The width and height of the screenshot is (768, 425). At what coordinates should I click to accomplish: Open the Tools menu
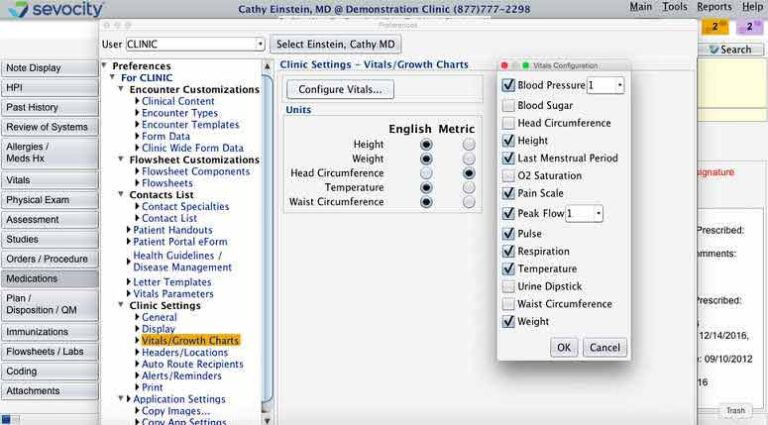point(674,7)
